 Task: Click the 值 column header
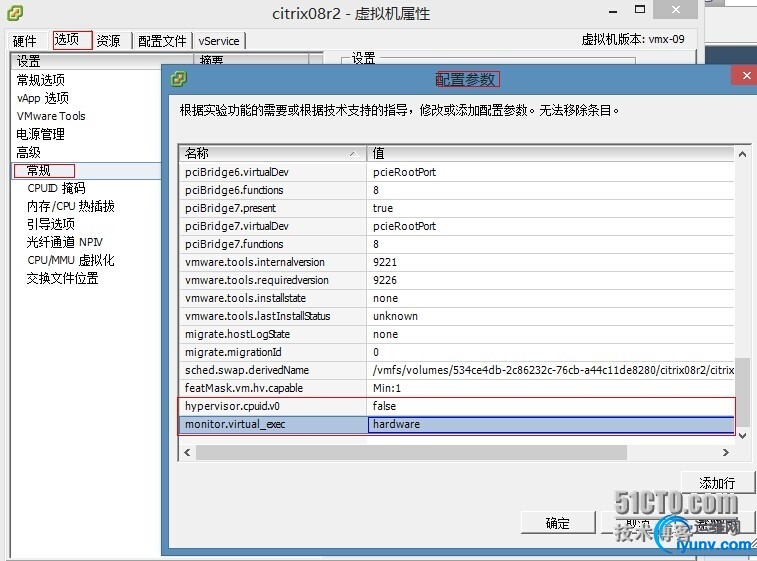tap(550, 154)
